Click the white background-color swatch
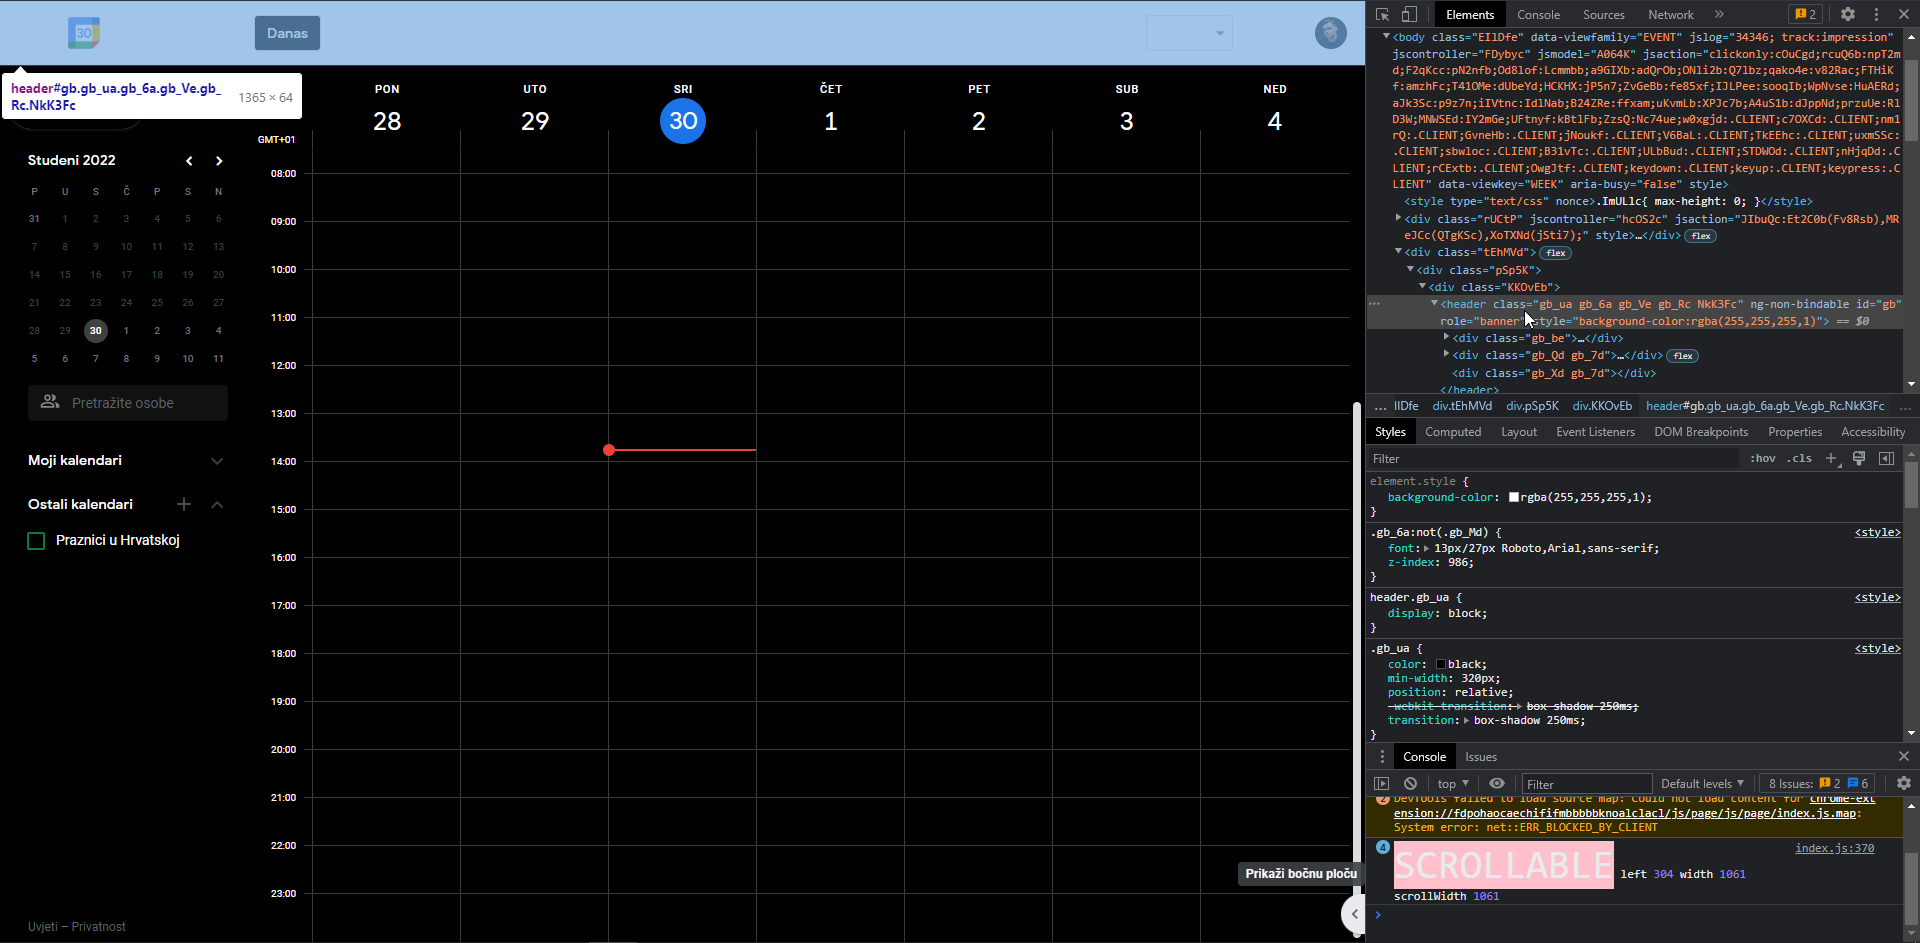This screenshot has width=1920, height=943. [x=1514, y=497]
